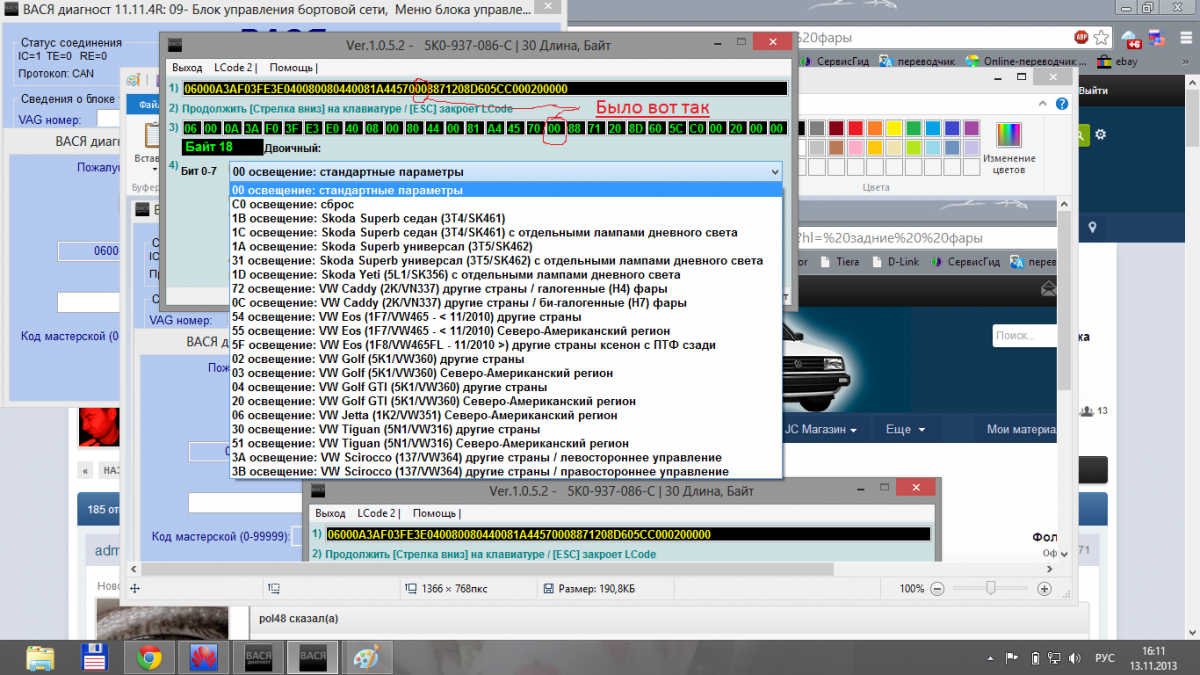Open the Action Center flag icon
Screen dimensions: 1200x675
tap(1012, 657)
